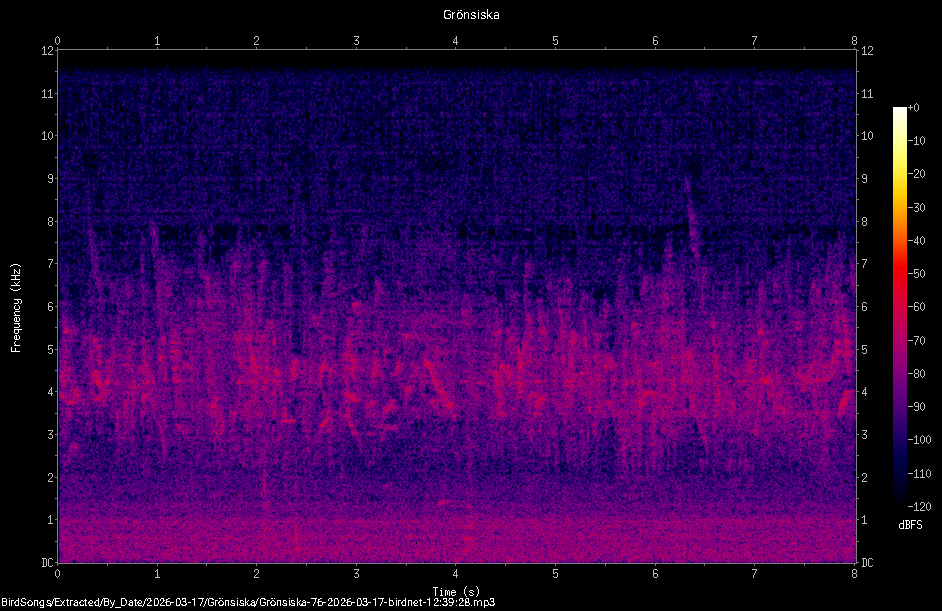The width and height of the screenshot is (942, 611).
Task: Click the 8 second mark on top axis
Action: click(854, 41)
